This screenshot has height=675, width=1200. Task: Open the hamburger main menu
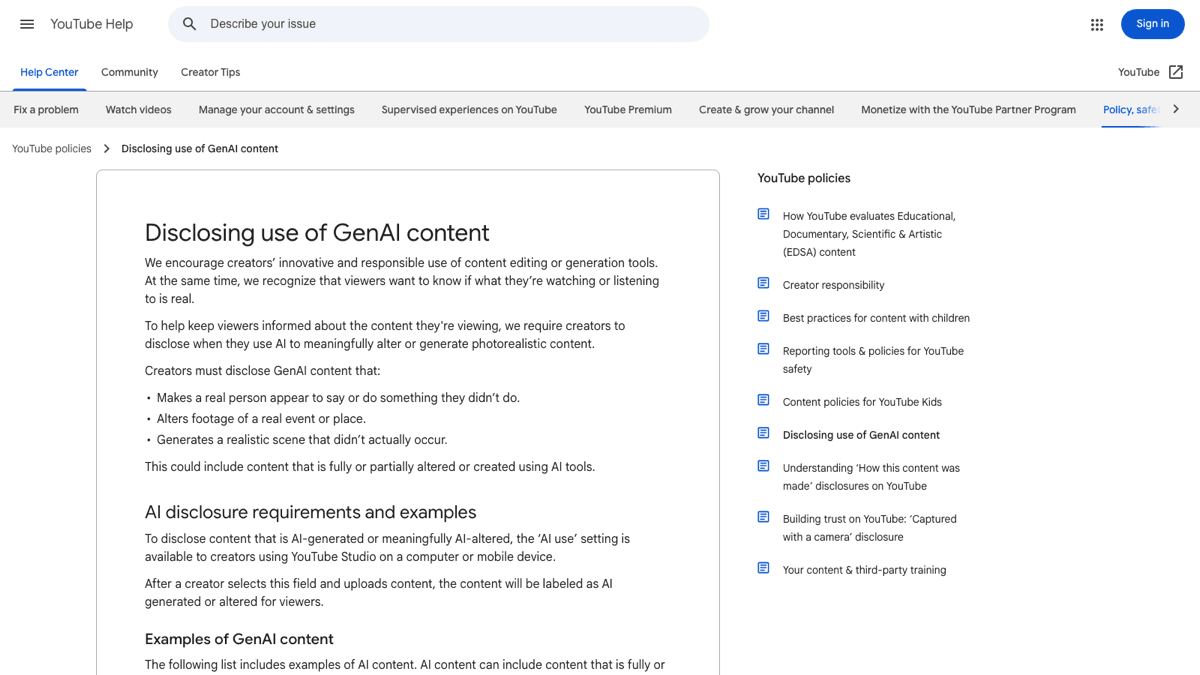(x=27, y=24)
